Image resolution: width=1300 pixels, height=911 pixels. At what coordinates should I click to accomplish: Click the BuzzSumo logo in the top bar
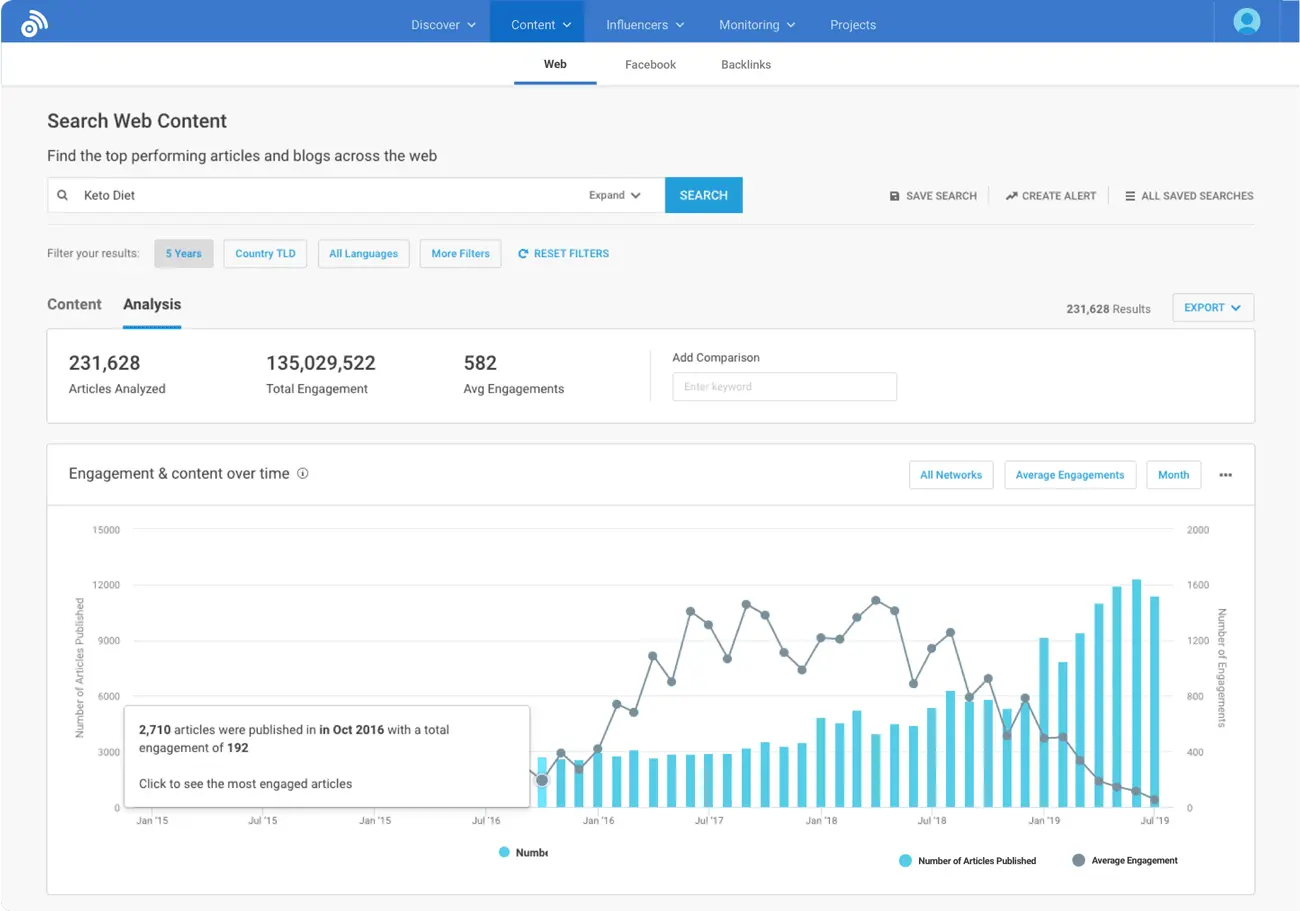click(35, 21)
